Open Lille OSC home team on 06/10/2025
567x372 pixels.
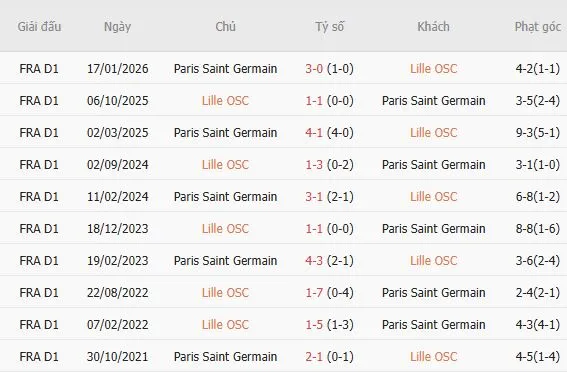point(225,101)
